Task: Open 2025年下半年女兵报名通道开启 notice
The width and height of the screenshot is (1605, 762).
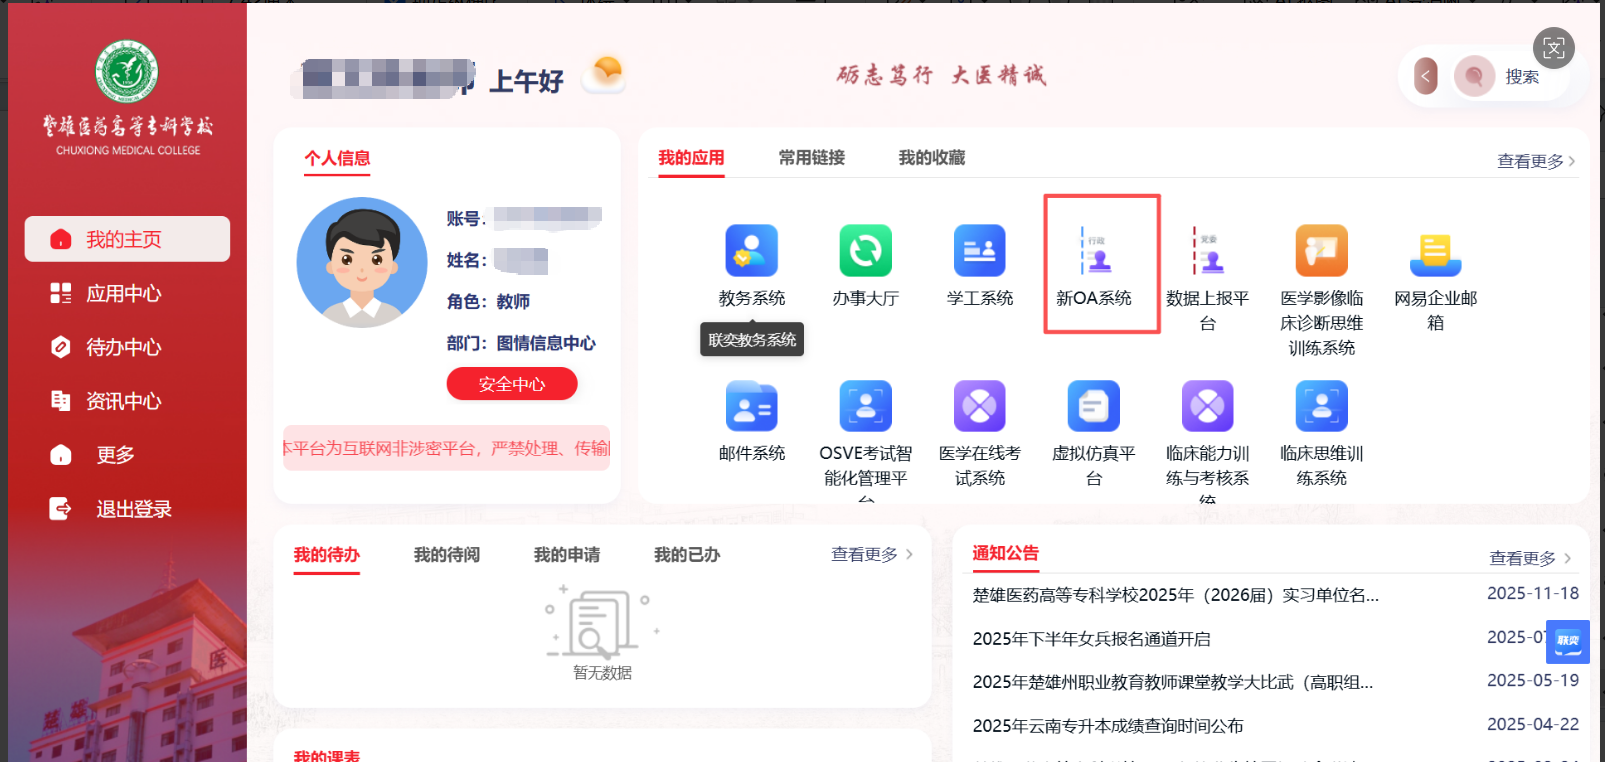Action: click(x=1091, y=639)
